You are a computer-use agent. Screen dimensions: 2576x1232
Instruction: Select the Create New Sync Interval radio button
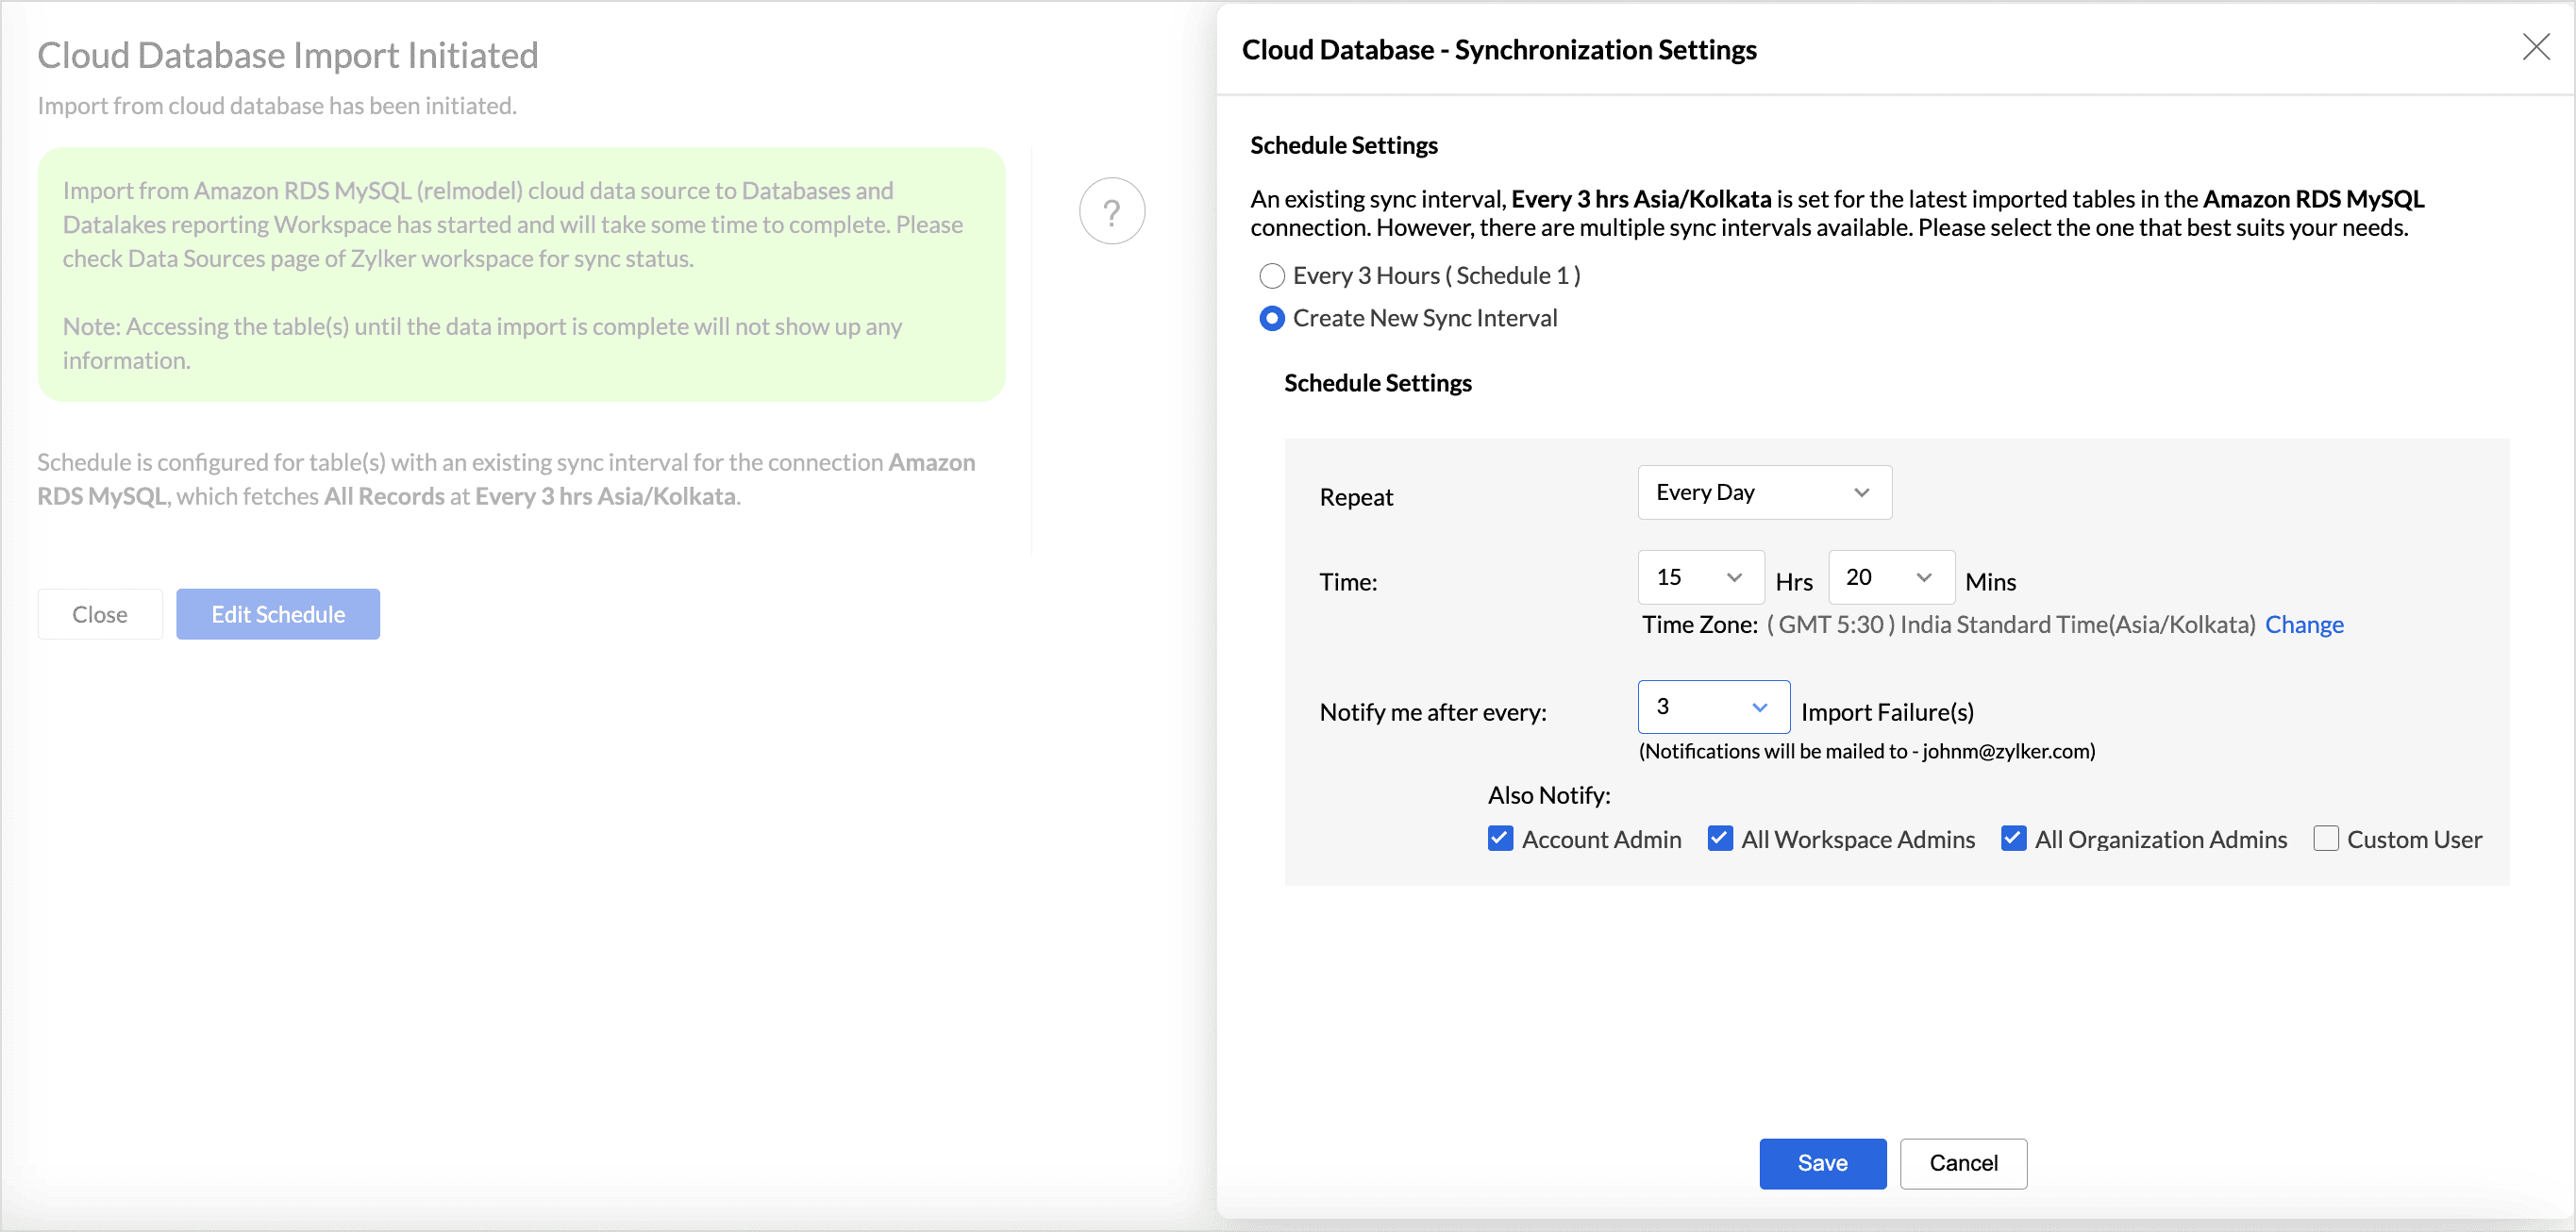1271,319
